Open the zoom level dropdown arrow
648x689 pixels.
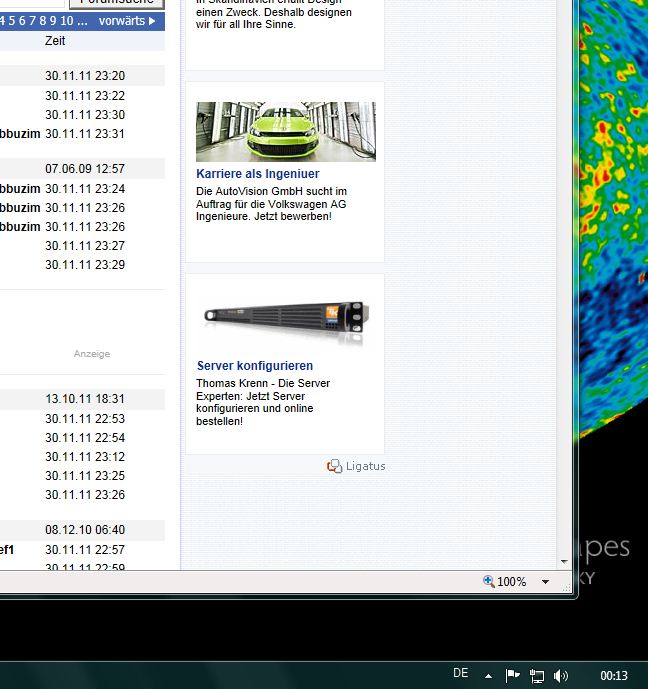[545, 582]
